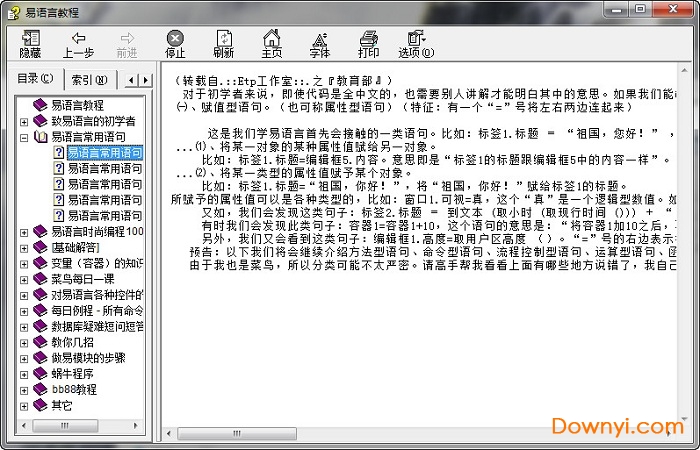Click the help icon in title bar

(x=13, y=12)
